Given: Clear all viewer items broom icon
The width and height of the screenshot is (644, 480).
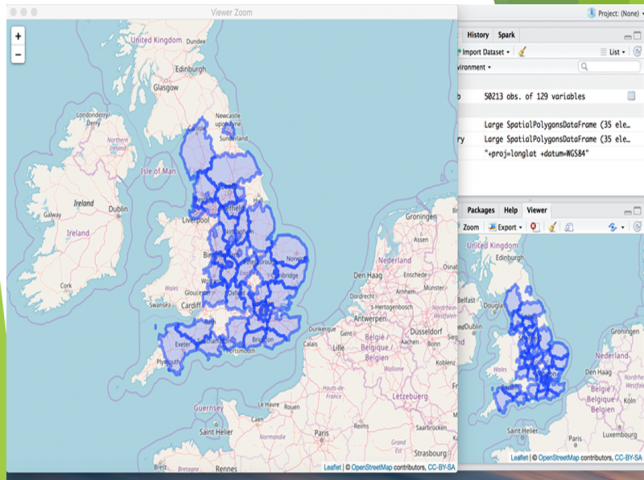Looking at the screenshot, I should pyautogui.click(x=552, y=227).
